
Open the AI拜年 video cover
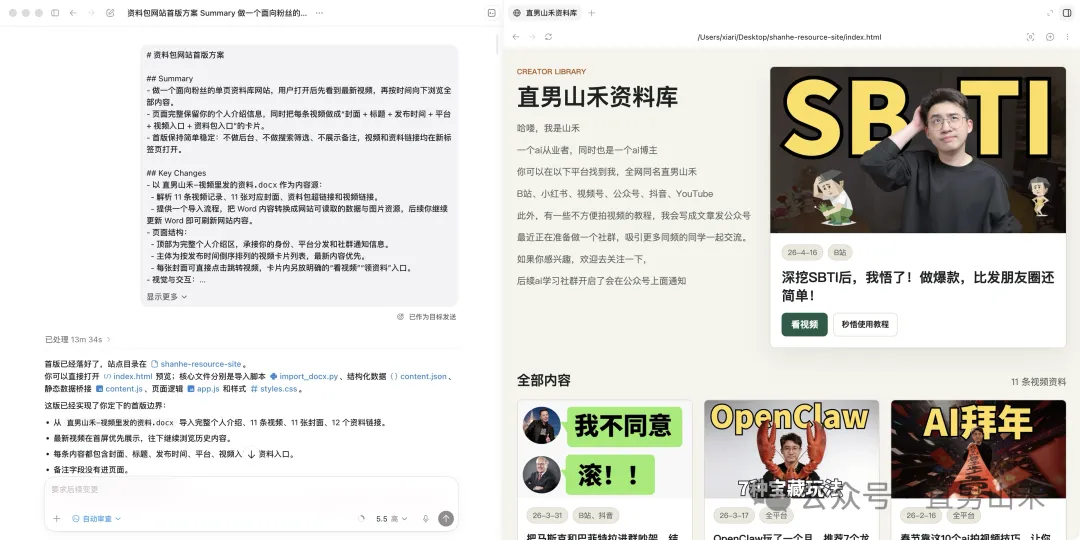[x=978, y=449]
